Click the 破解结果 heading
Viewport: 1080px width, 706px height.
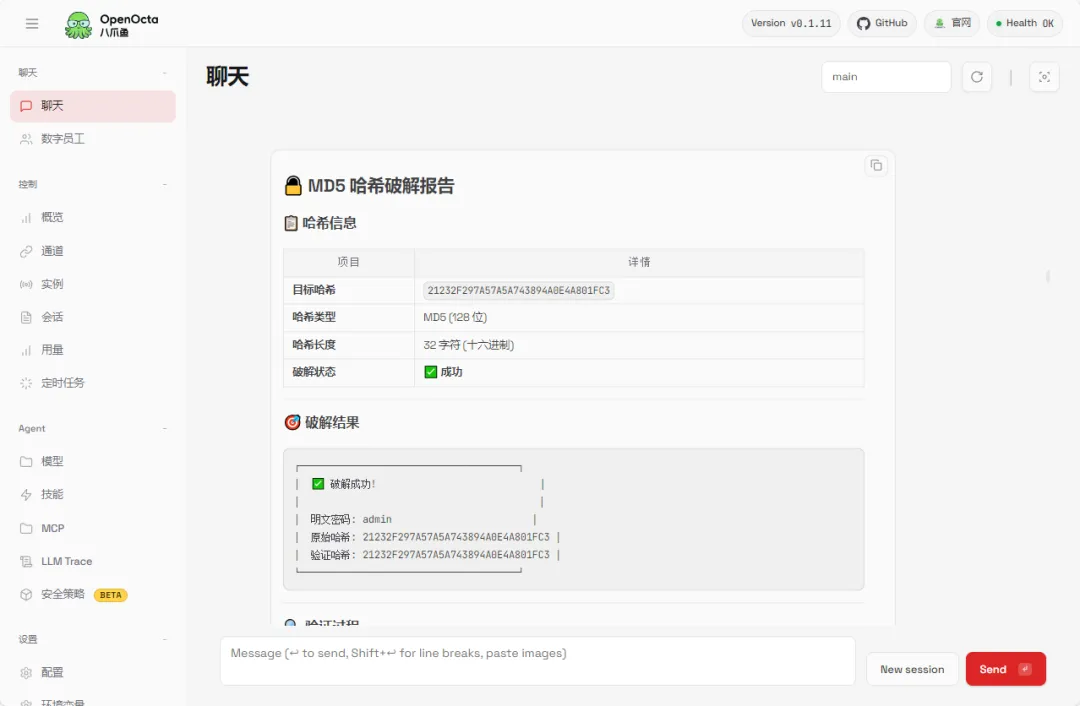pyautogui.click(x=322, y=422)
